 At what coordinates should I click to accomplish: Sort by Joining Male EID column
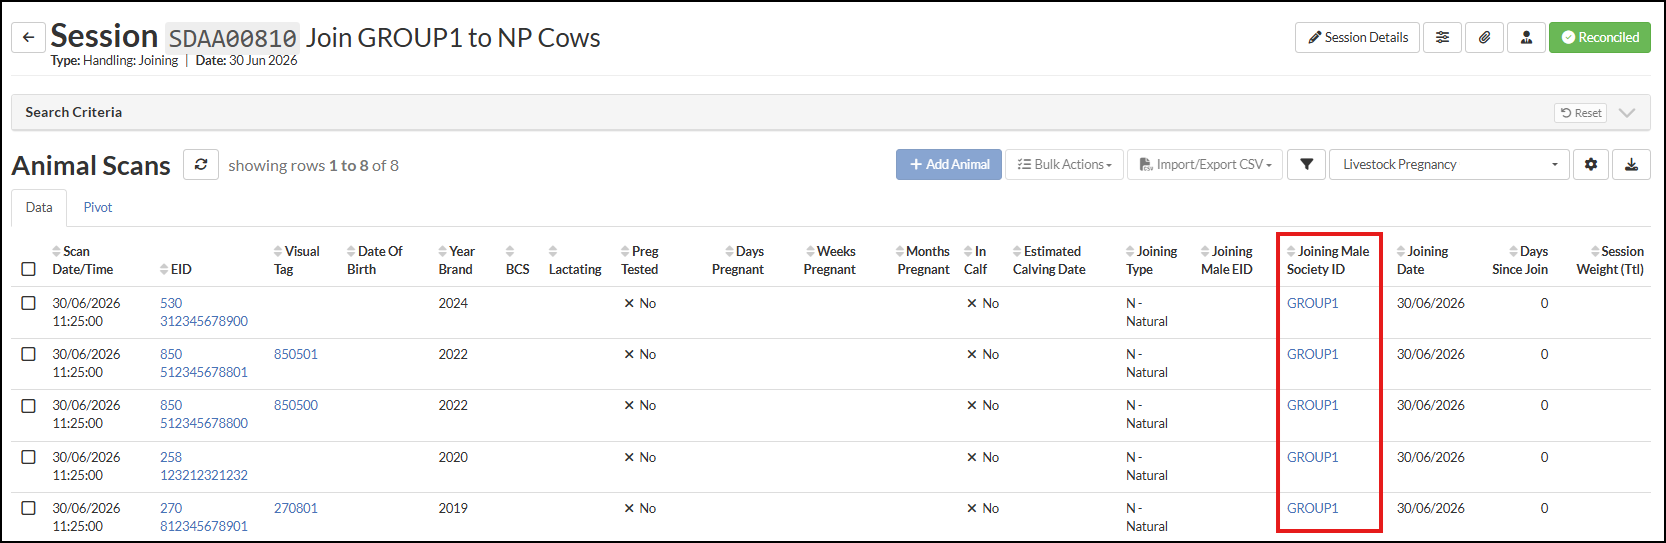click(1226, 260)
